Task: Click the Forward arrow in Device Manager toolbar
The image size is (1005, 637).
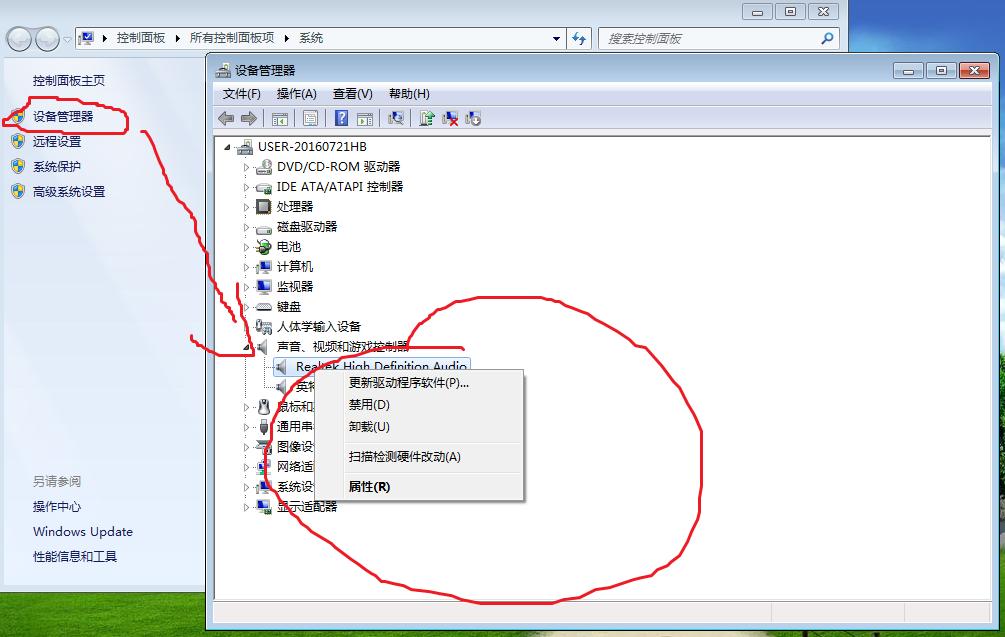Action: pos(249,119)
